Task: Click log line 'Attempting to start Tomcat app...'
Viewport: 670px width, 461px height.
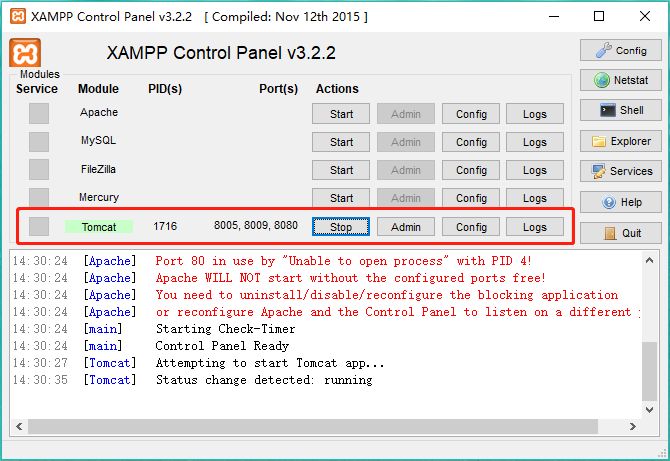Action: pyautogui.click(x=270, y=363)
